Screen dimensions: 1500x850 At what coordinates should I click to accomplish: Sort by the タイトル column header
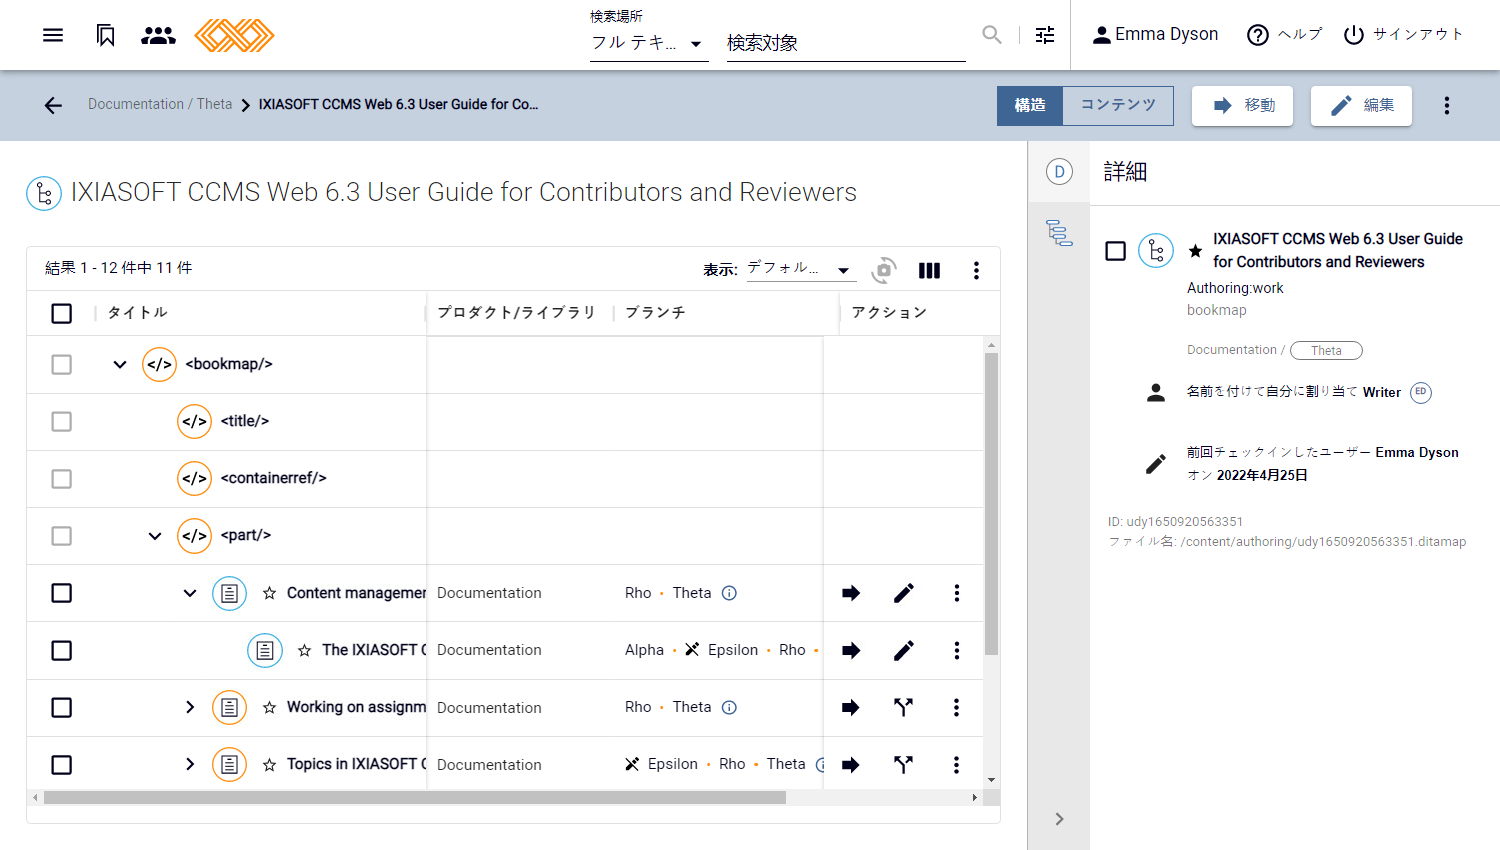click(x=138, y=313)
